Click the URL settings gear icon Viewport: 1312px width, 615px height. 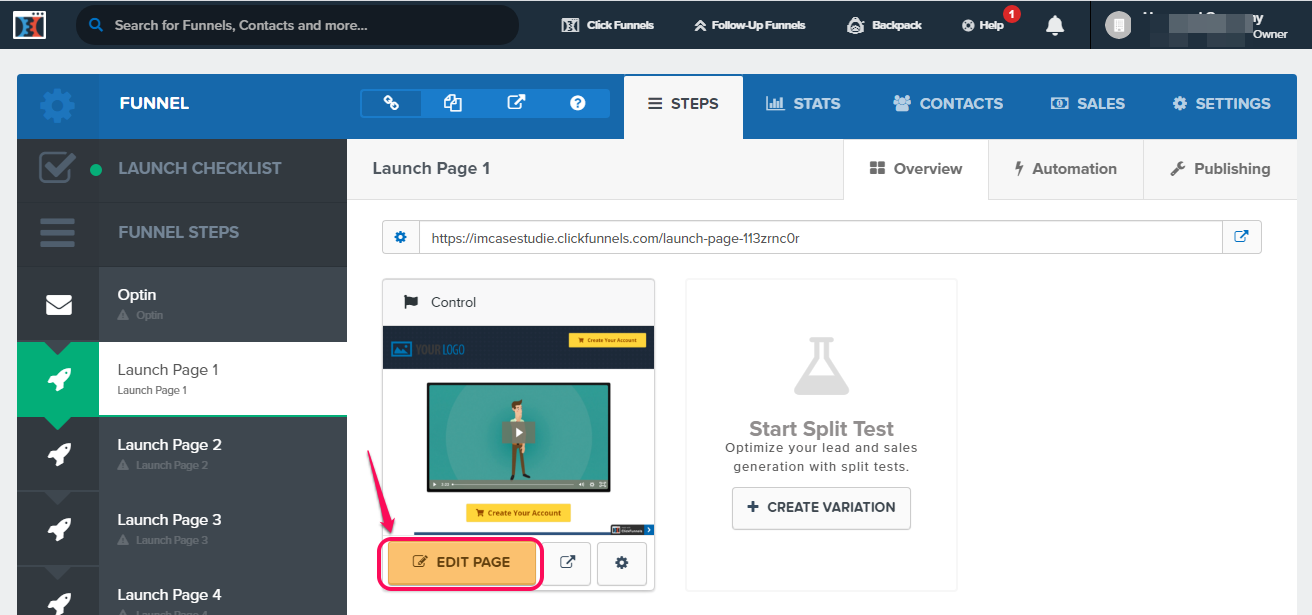click(401, 237)
